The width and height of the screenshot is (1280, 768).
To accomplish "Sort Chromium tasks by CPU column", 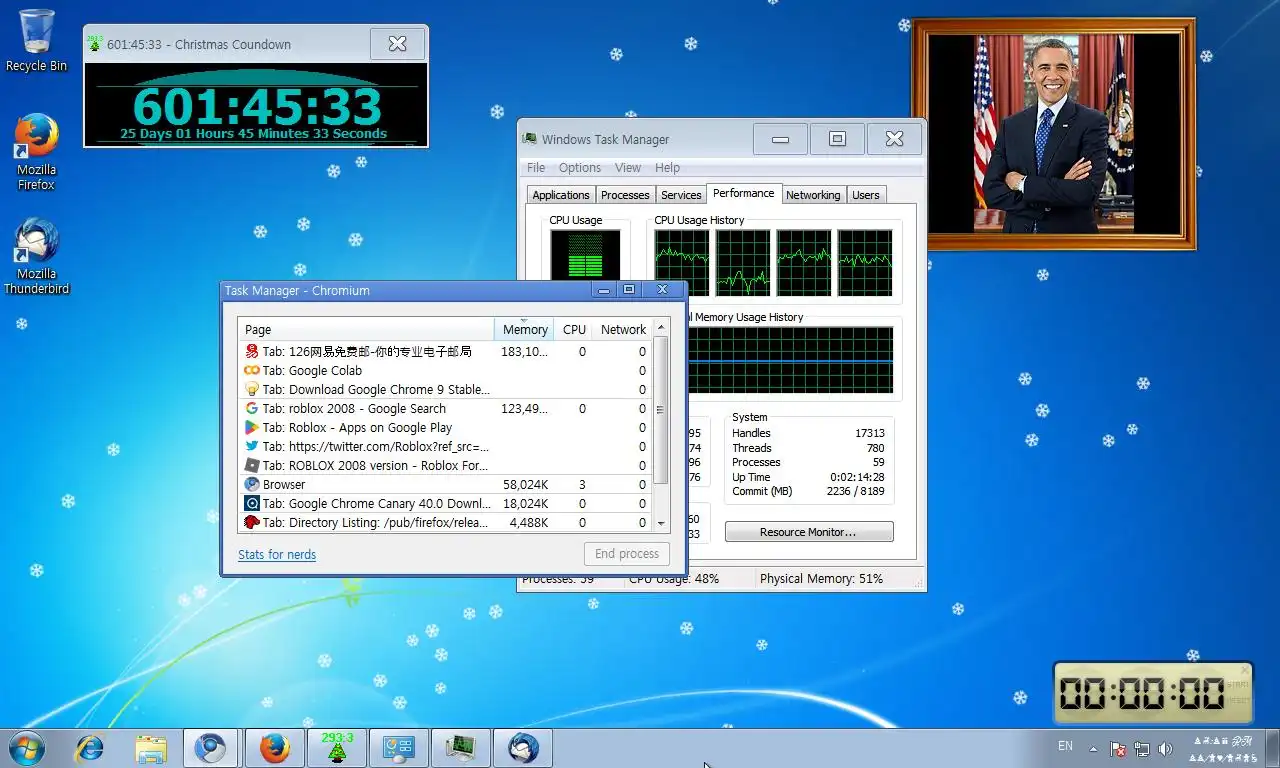I will coord(574,330).
